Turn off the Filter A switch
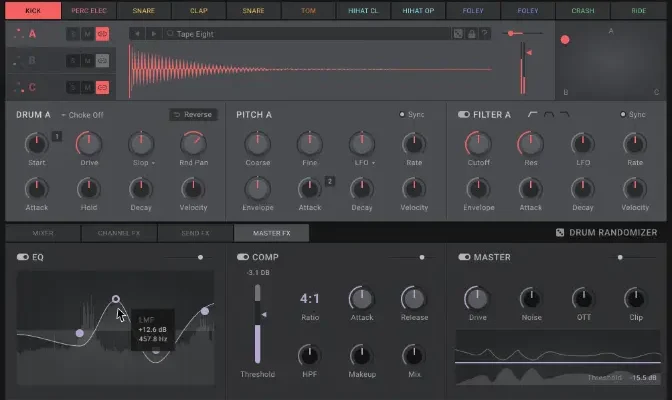Image resolution: width=672 pixels, height=400 pixels. click(464, 115)
